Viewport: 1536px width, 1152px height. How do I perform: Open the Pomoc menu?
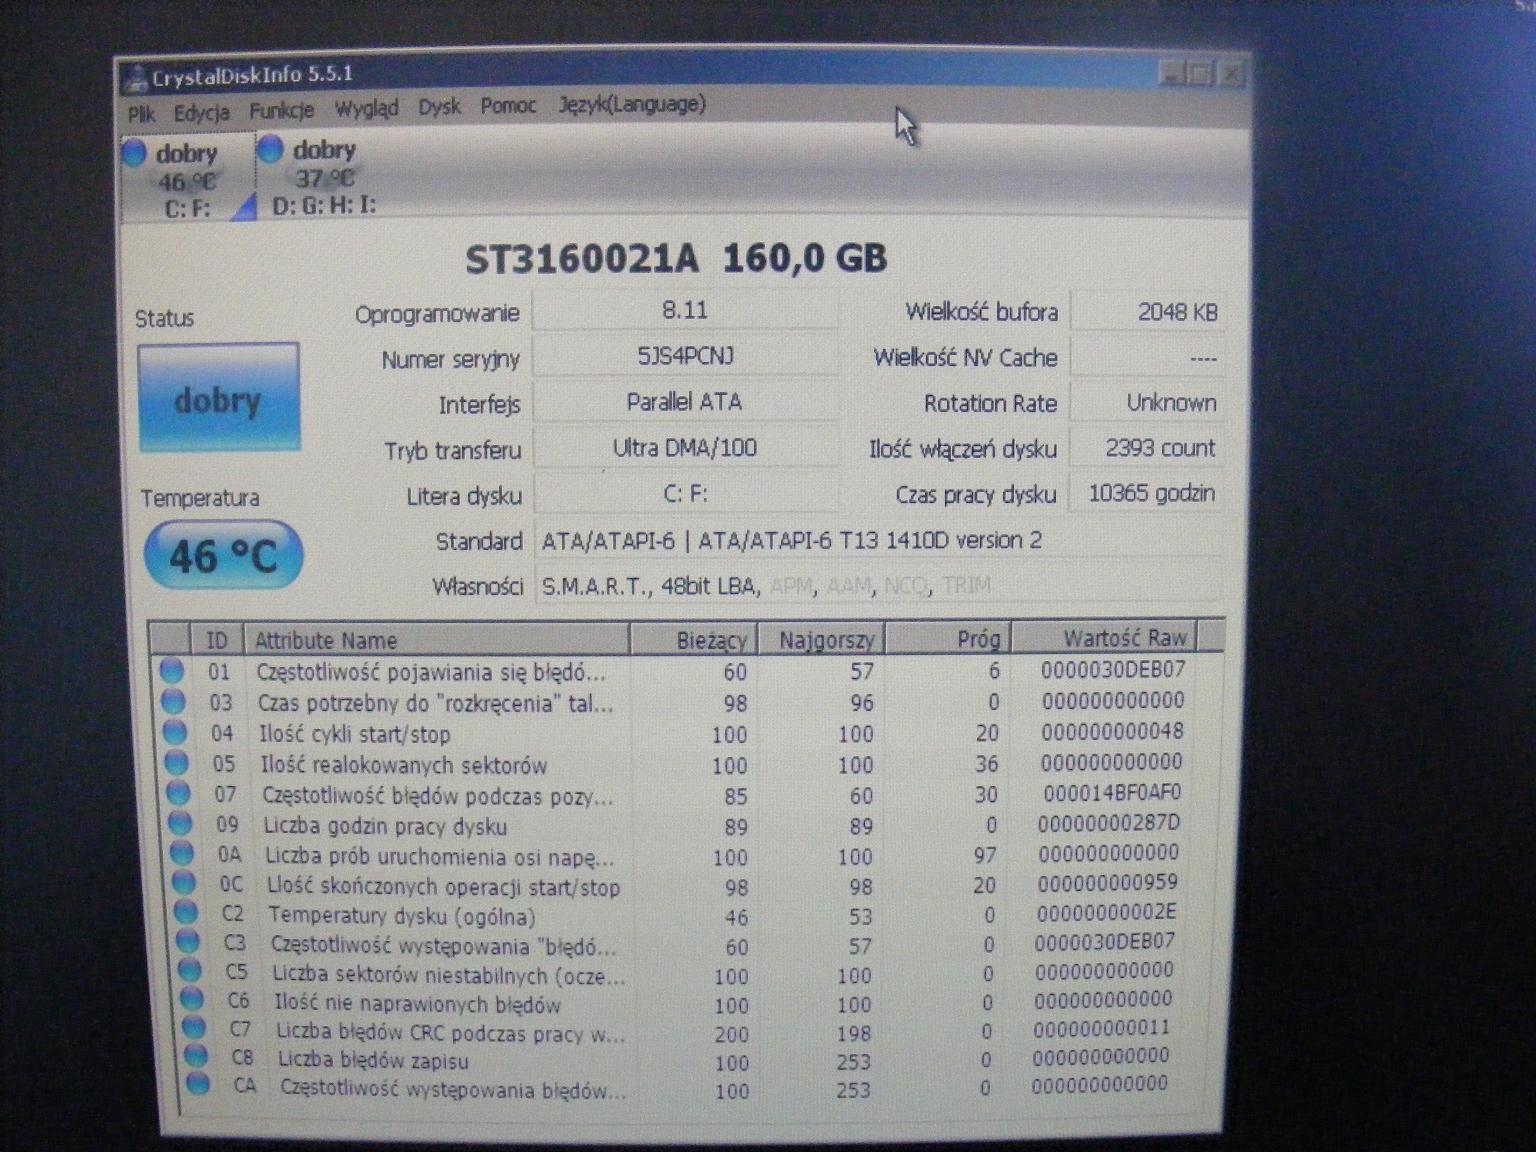click(508, 105)
